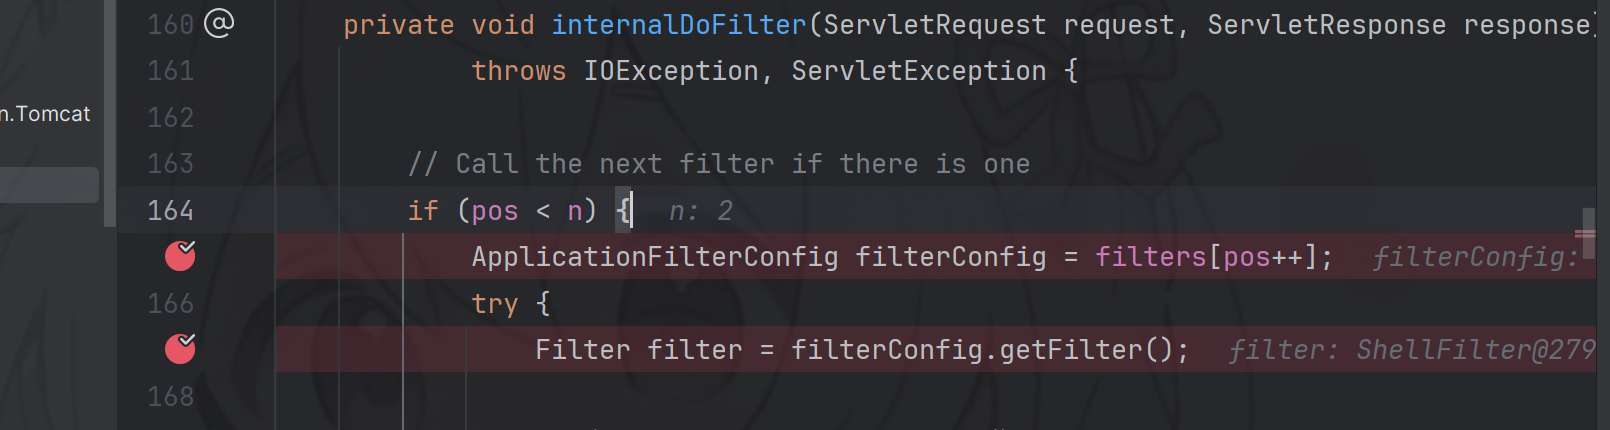Click the ApplicationFilterConfig class name
The width and height of the screenshot is (1610, 430).
[654, 257]
